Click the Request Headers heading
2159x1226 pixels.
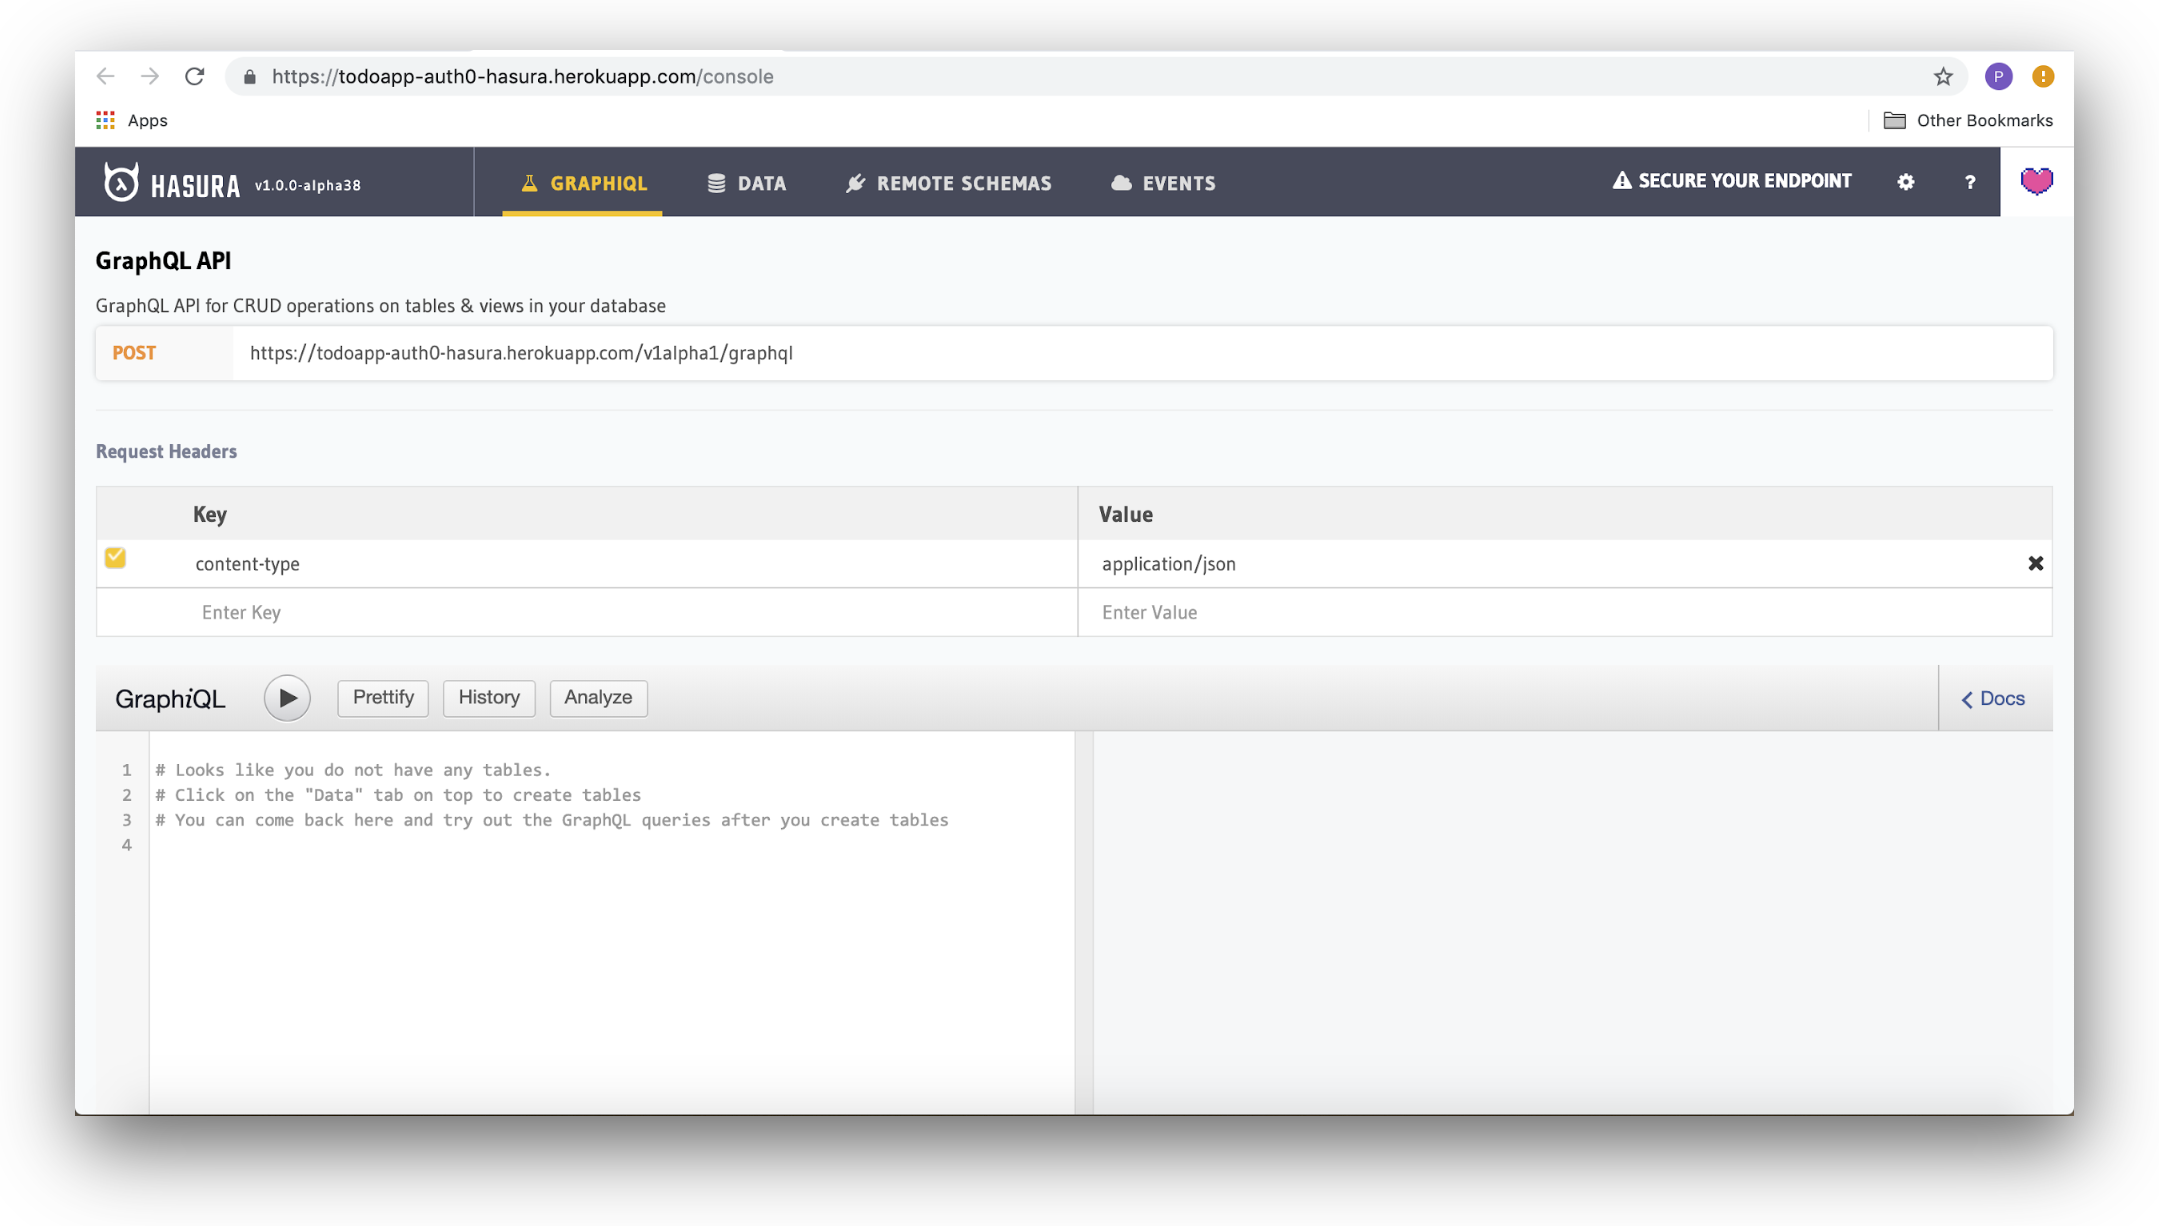166,451
